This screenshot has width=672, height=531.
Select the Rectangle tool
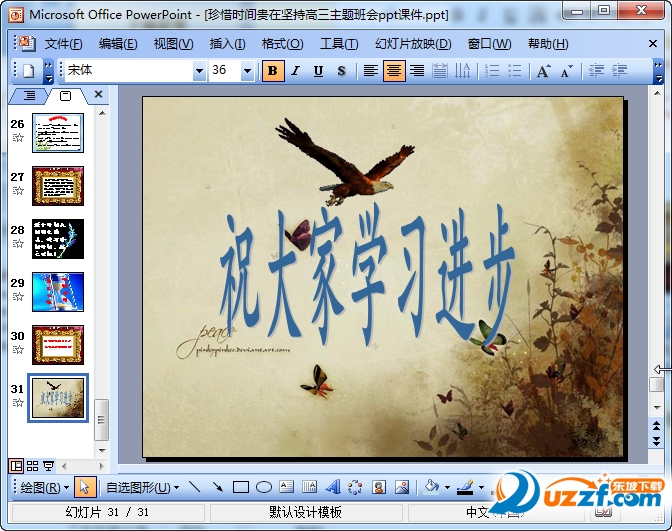pyautogui.click(x=241, y=487)
